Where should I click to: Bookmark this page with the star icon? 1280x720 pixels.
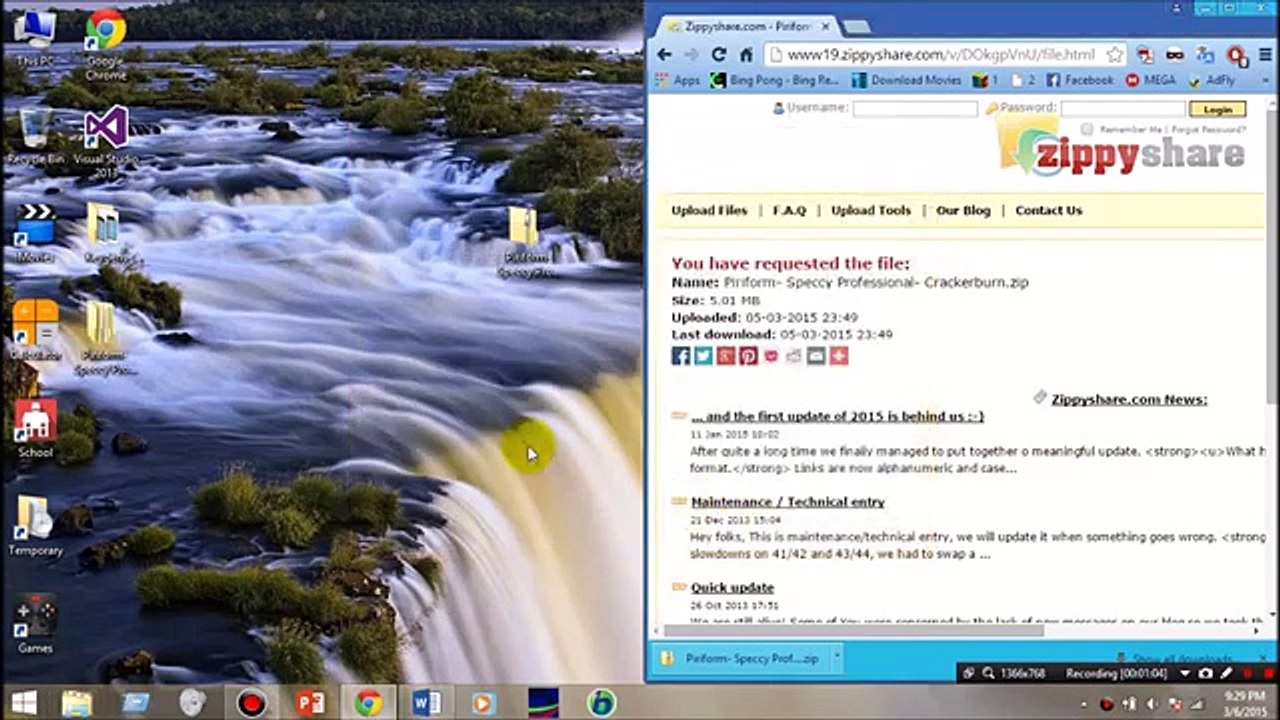[1115, 55]
